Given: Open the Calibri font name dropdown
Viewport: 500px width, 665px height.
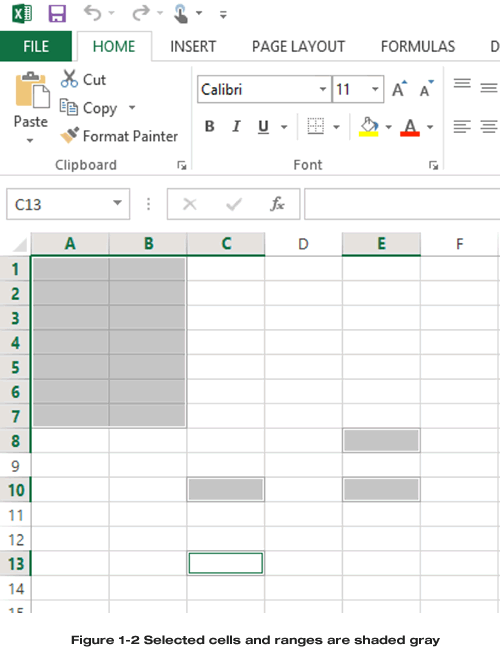Looking at the screenshot, I should tap(323, 89).
